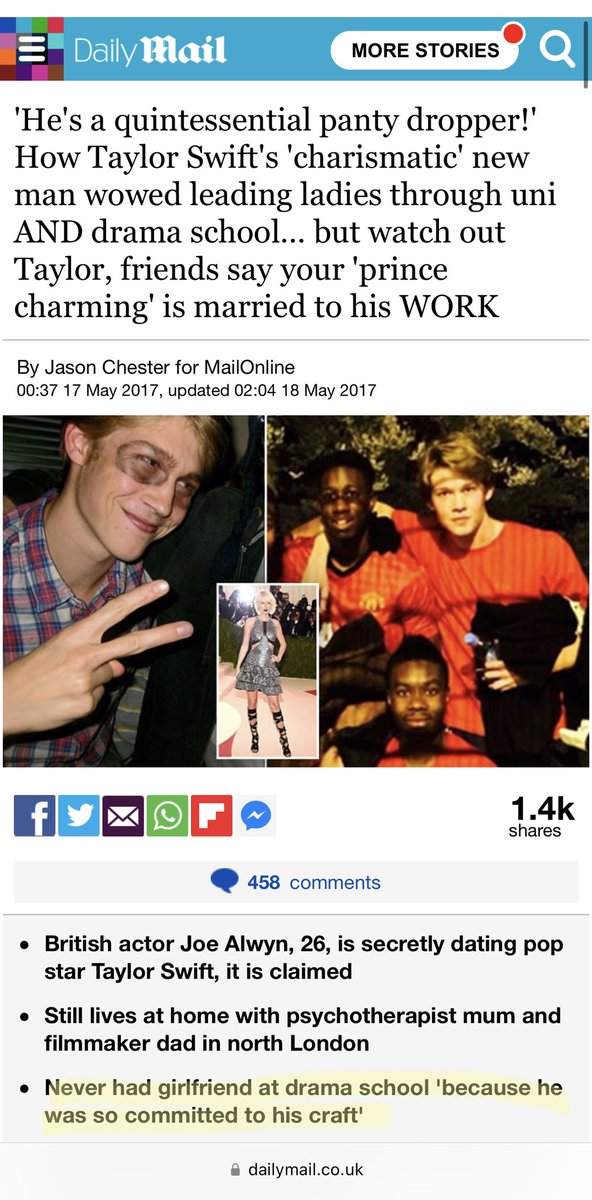The height and width of the screenshot is (1200, 592).
Task: Share article via Messenger icon
Action: pos(256,816)
